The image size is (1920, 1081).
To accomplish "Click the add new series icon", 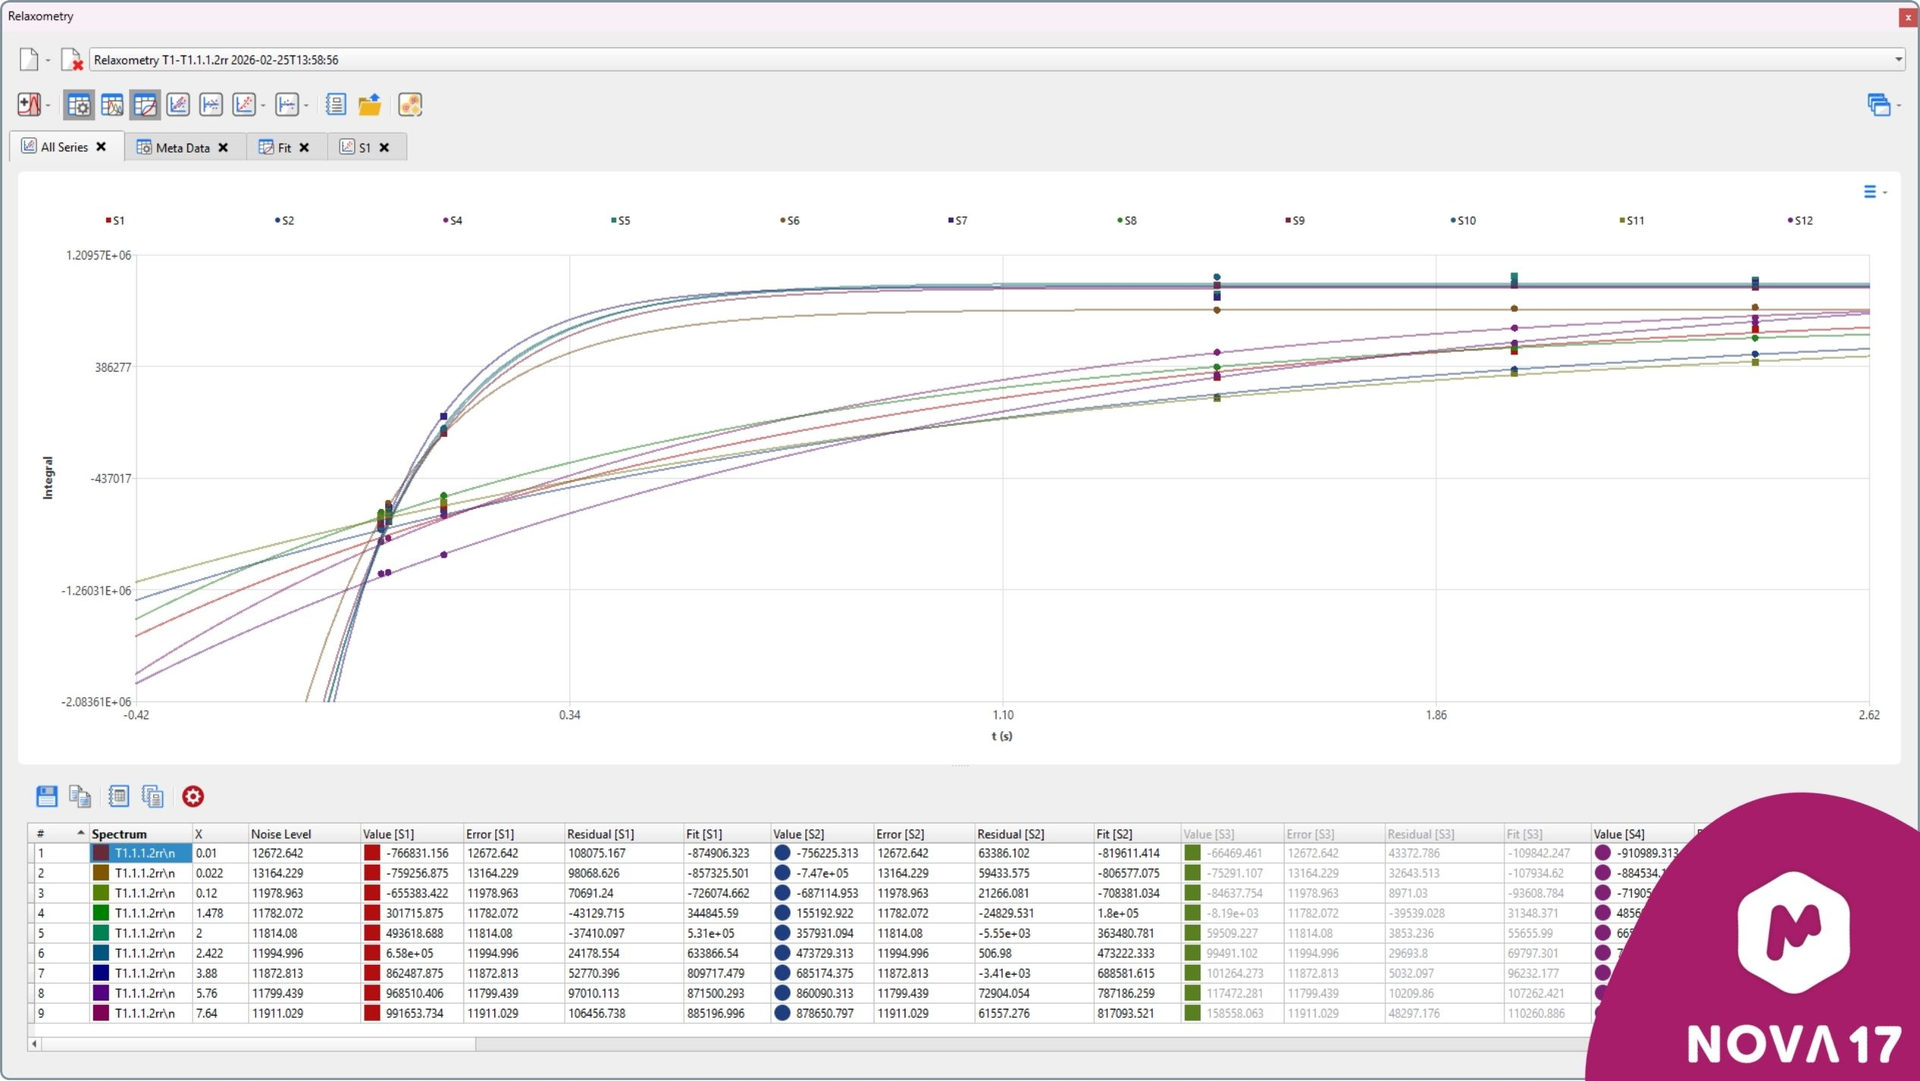I will [28, 104].
